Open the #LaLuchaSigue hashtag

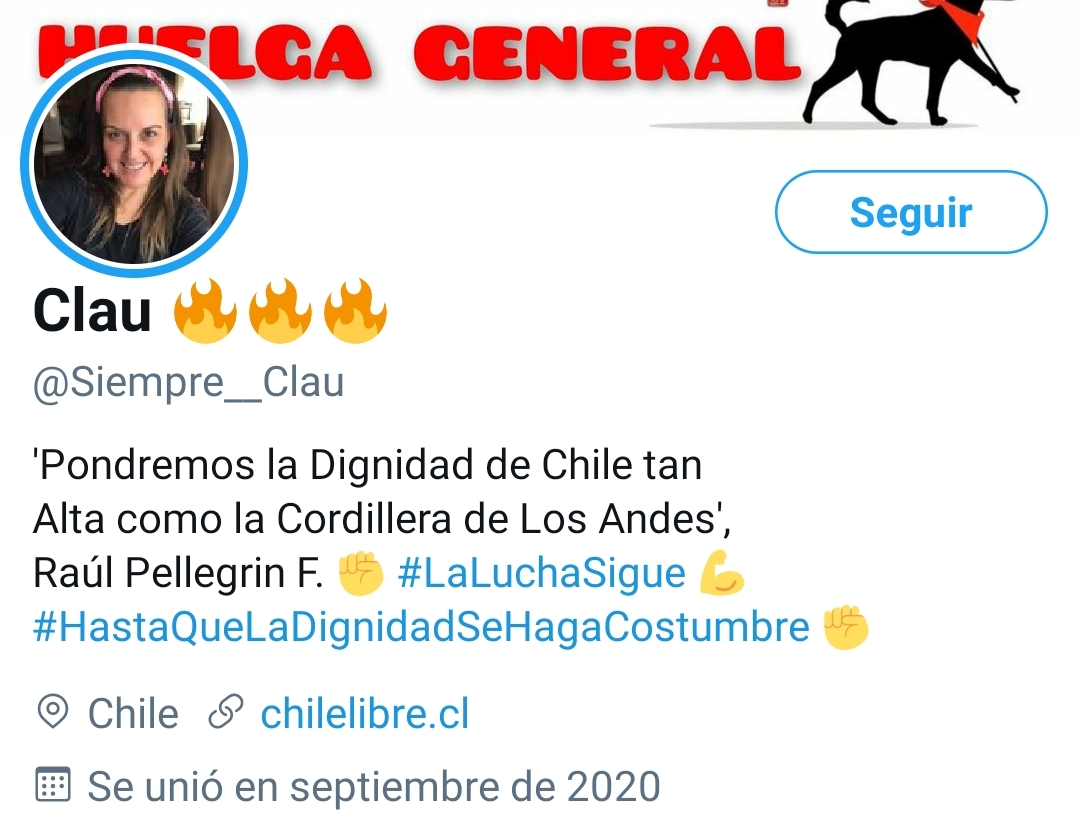542,573
